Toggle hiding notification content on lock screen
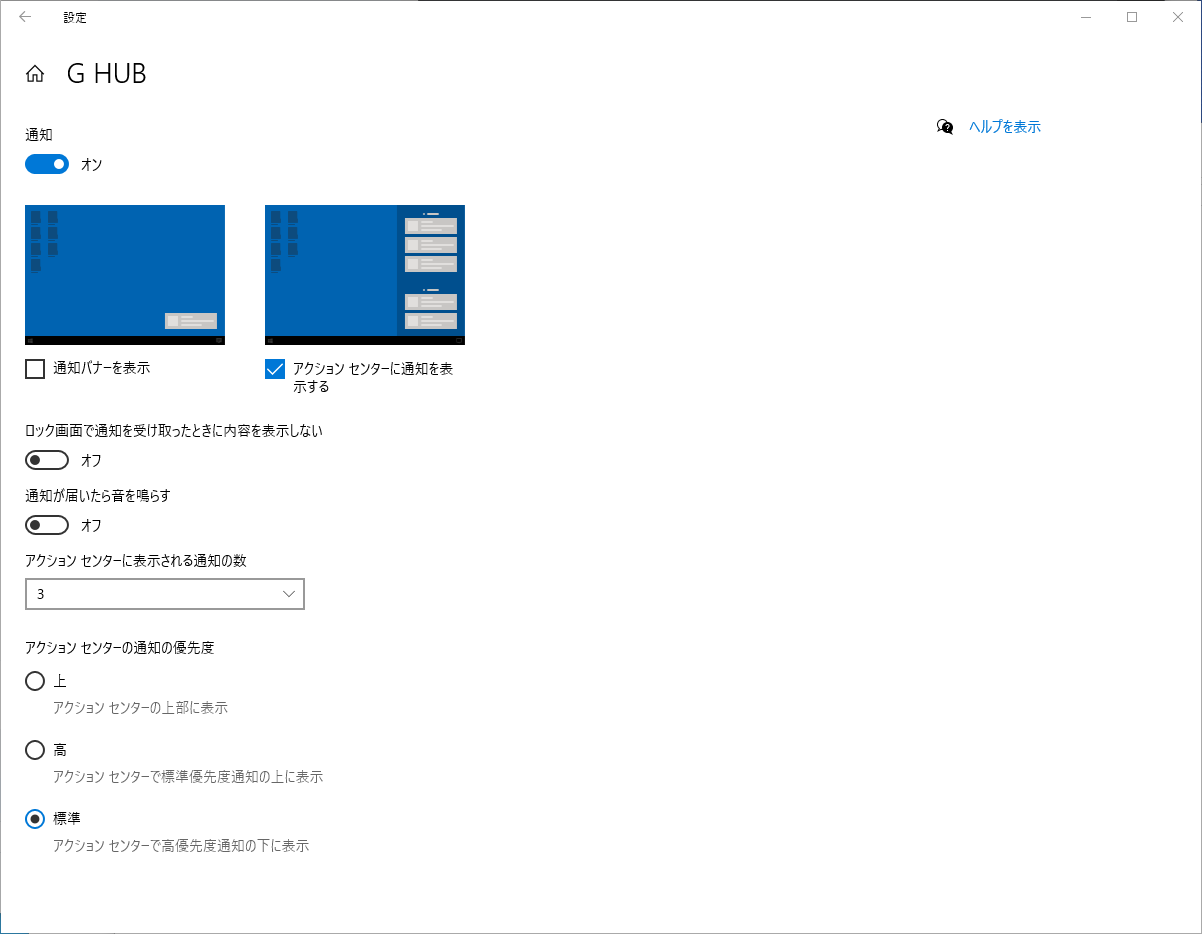 tap(47, 460)
